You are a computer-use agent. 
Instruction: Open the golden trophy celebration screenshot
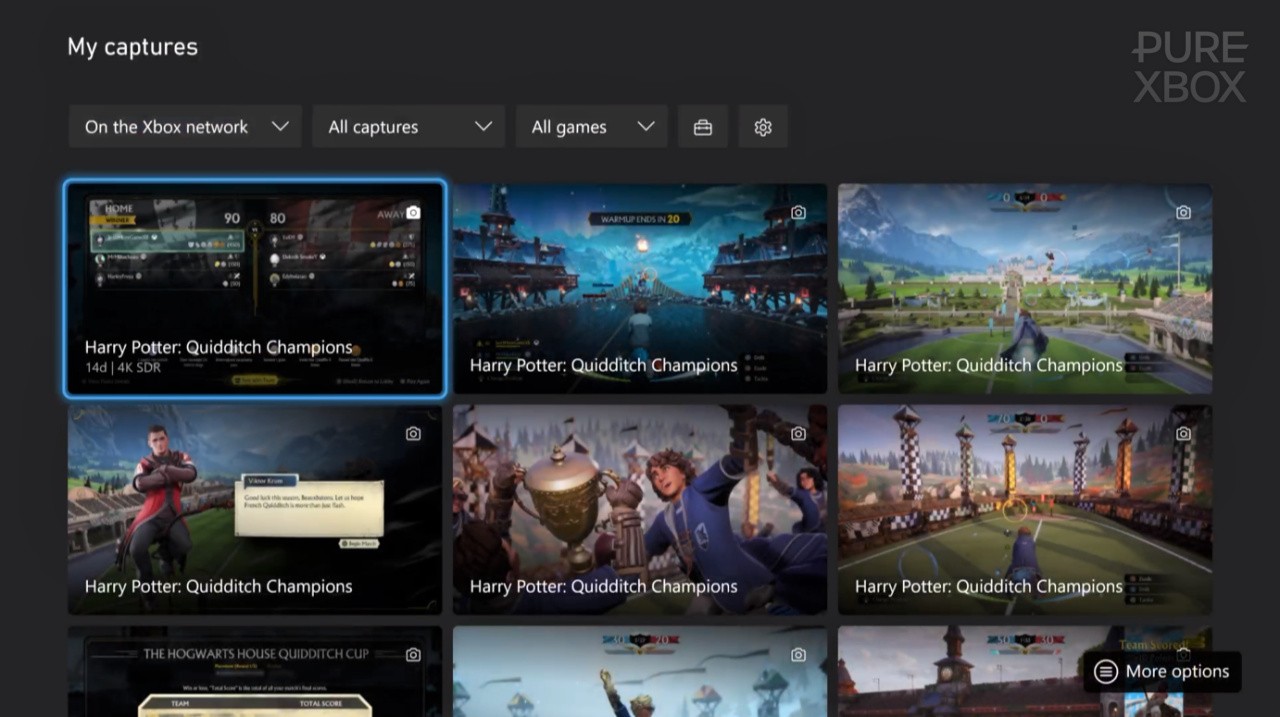pos(640,510)
